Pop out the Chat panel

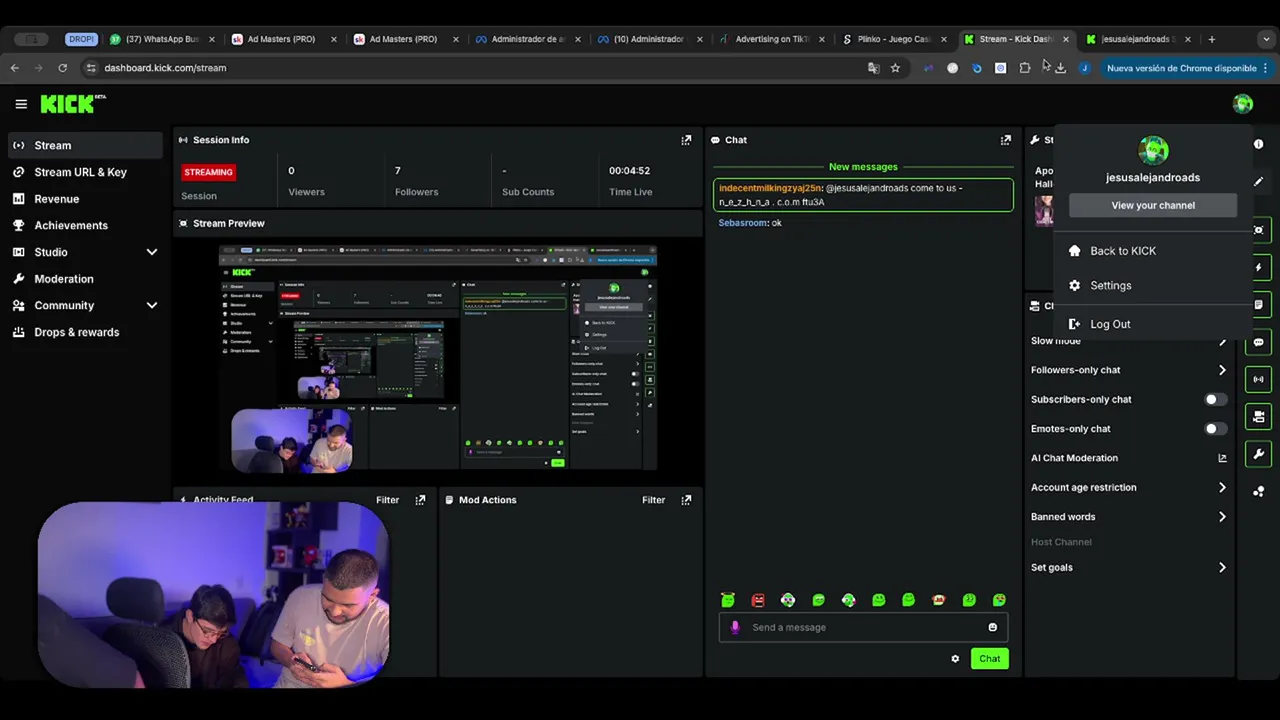pos(1006,140)
